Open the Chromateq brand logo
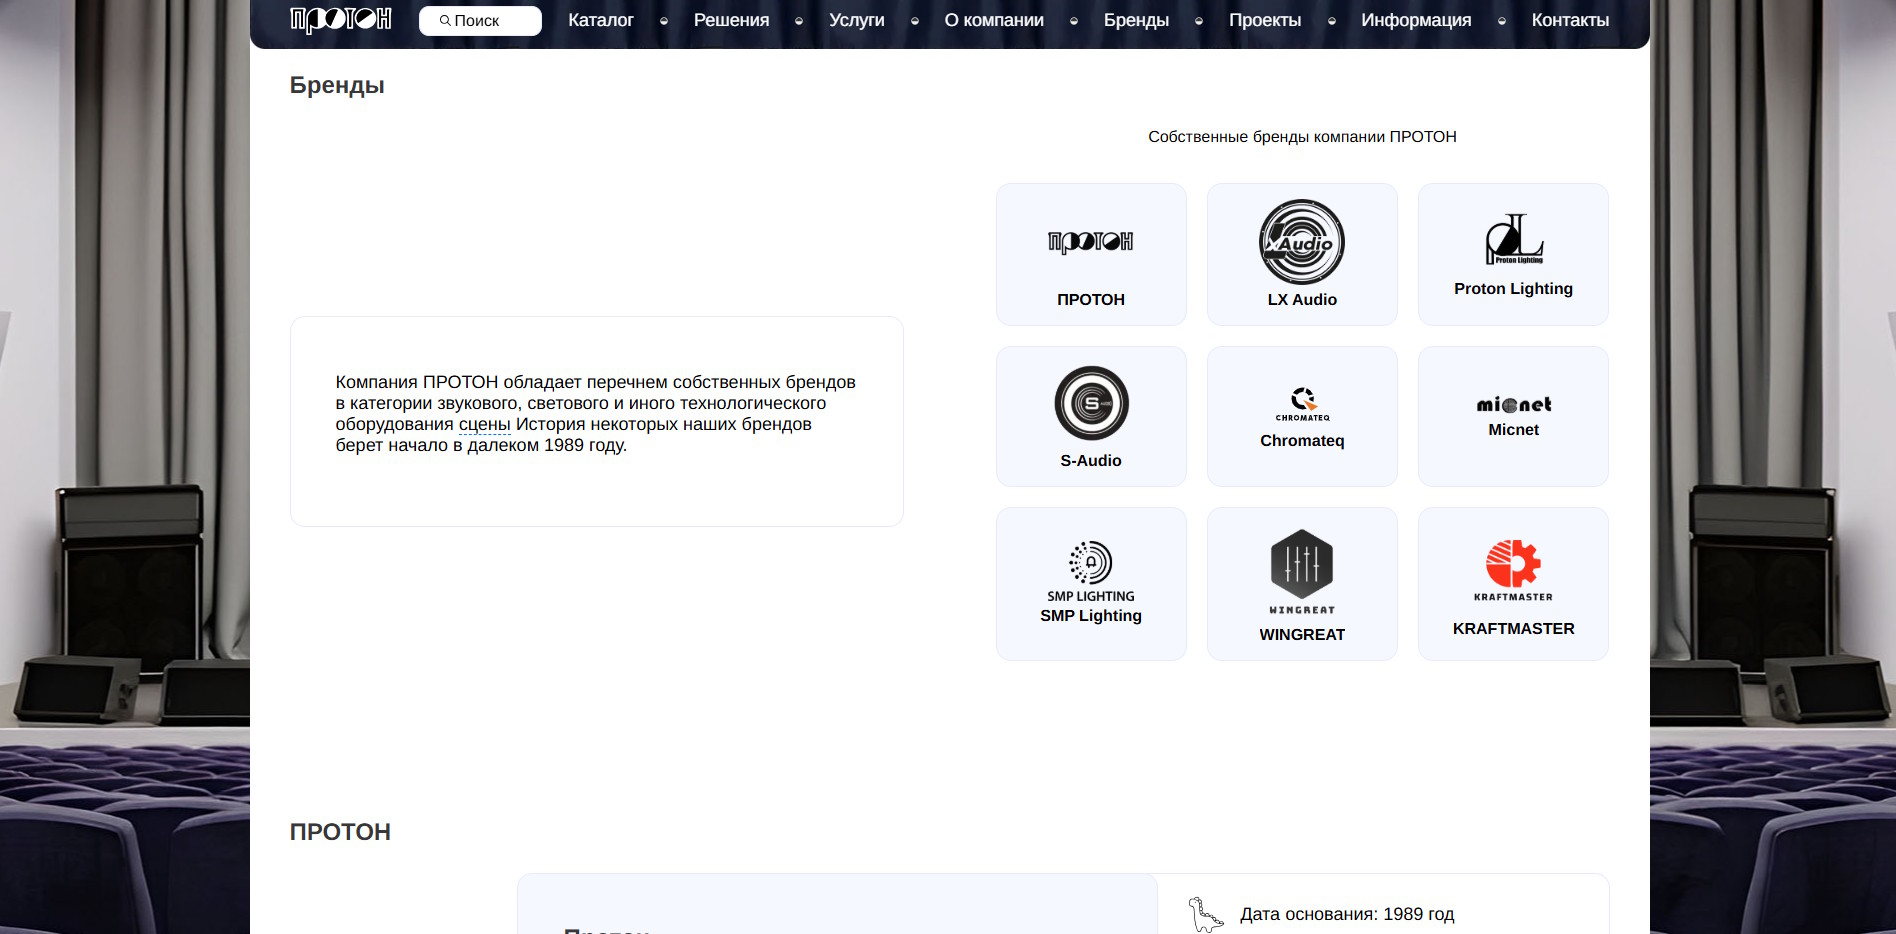 point(1302,404)
